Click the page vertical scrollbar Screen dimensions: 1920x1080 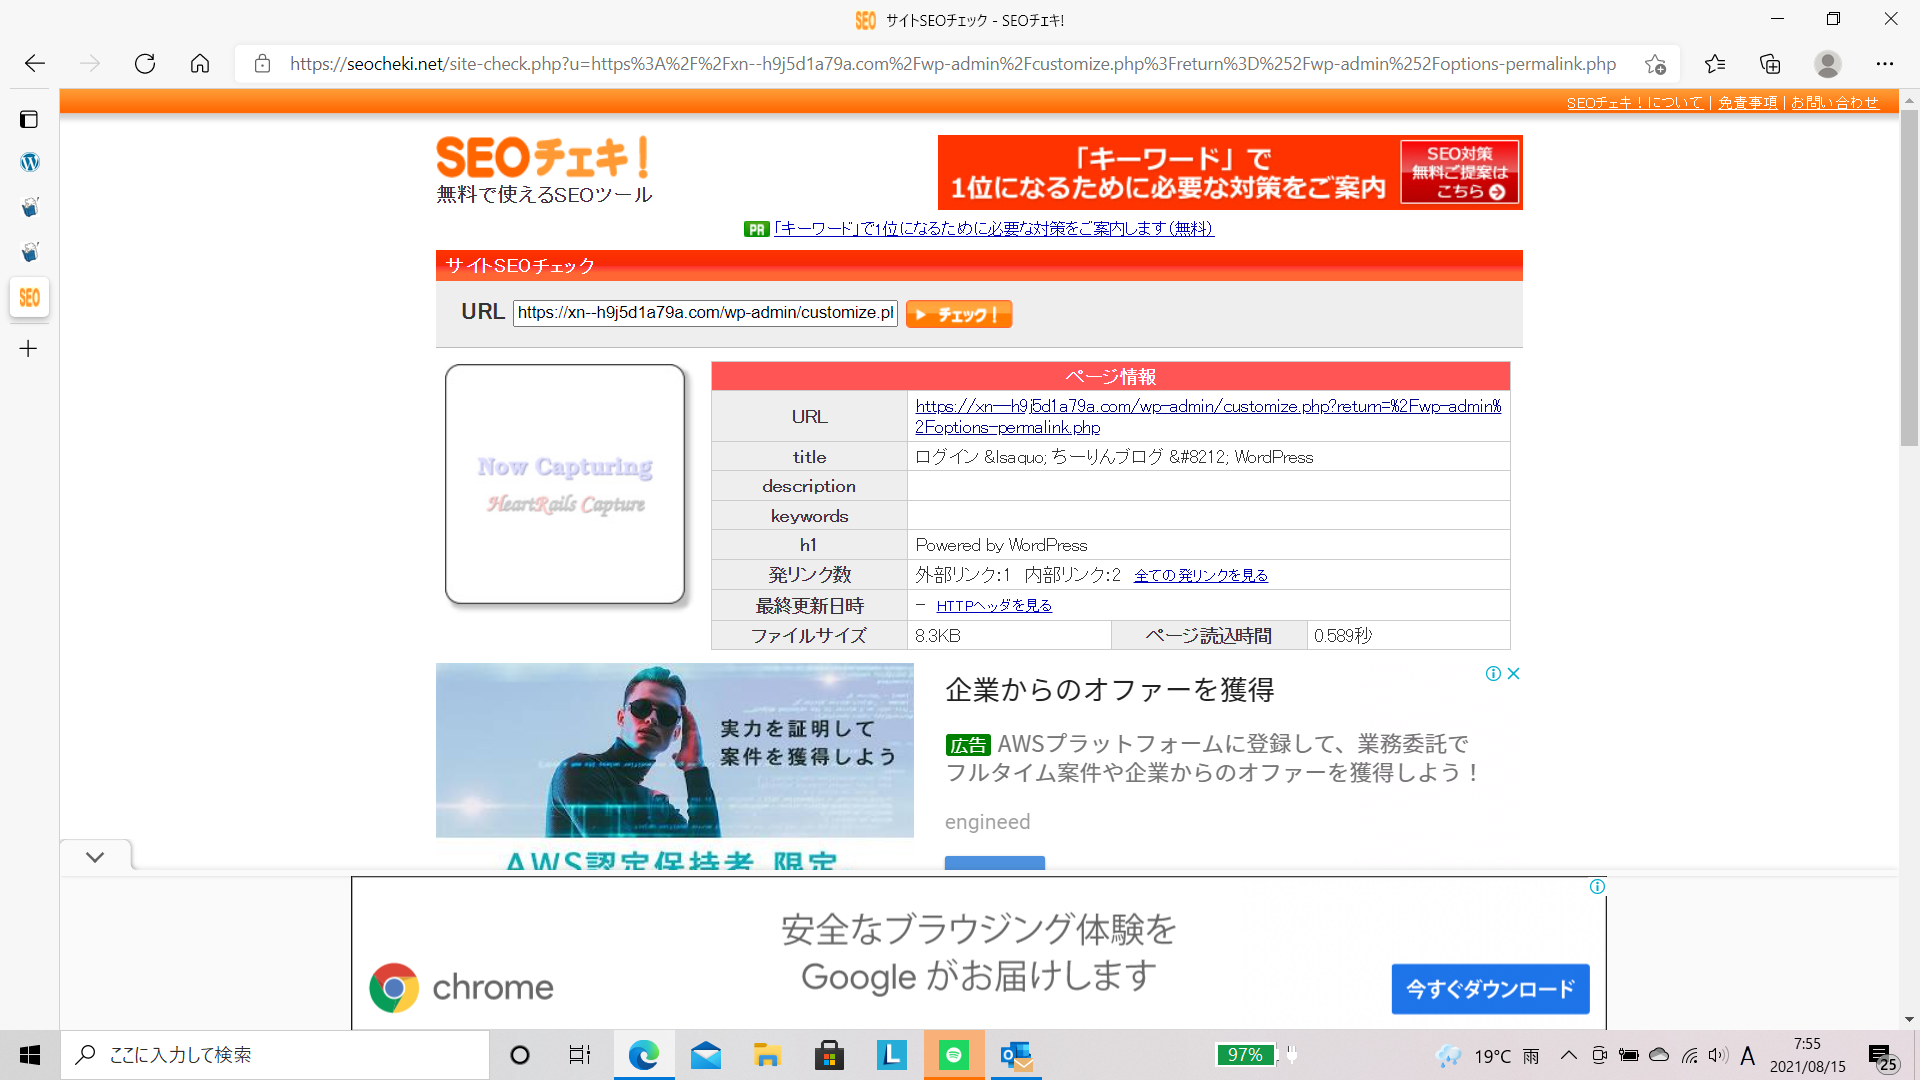coord(1909,278)
